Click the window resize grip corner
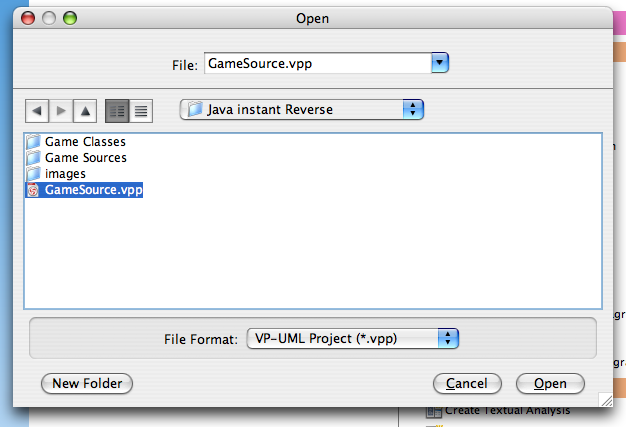 pyautogui.click(x=606, y=399)
